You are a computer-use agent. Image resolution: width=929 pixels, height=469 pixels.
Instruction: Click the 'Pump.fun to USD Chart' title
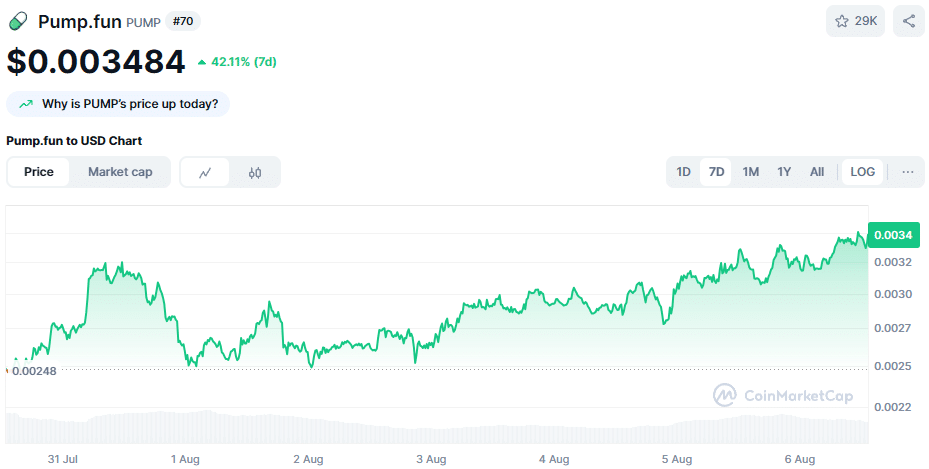pos(74,141)
